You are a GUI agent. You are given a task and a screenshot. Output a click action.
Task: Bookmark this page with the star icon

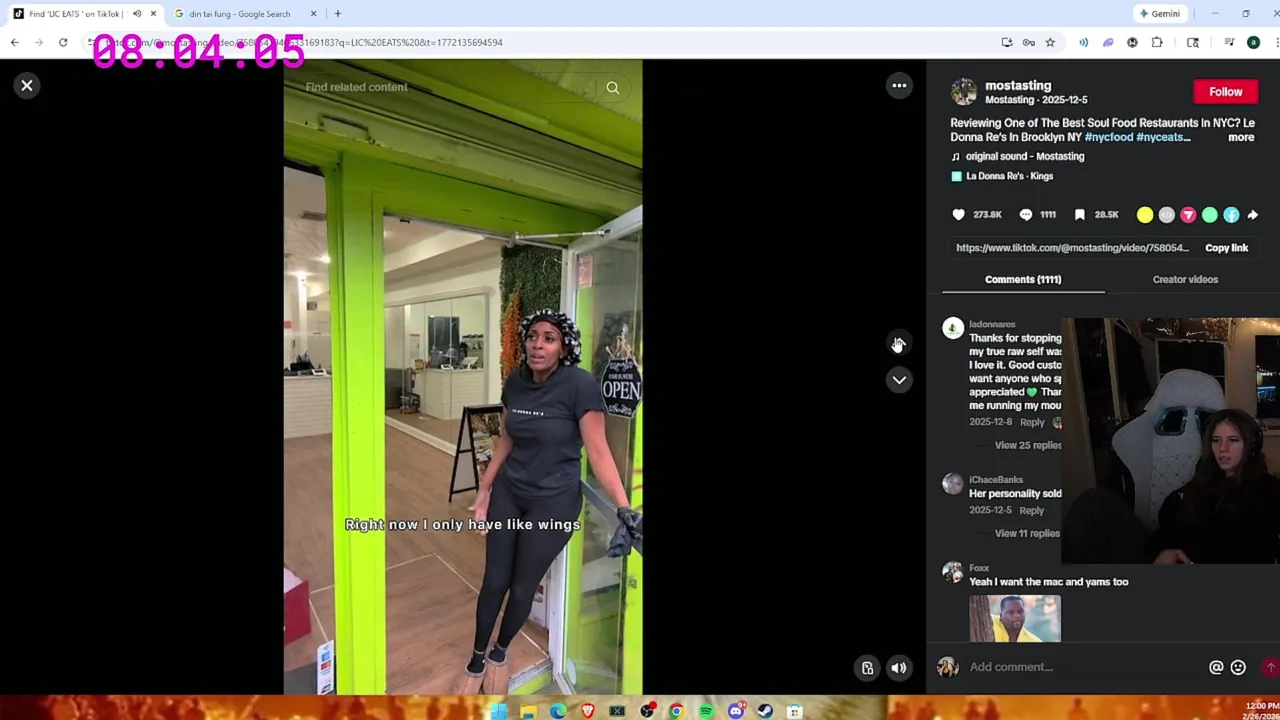coord(1050,43)
